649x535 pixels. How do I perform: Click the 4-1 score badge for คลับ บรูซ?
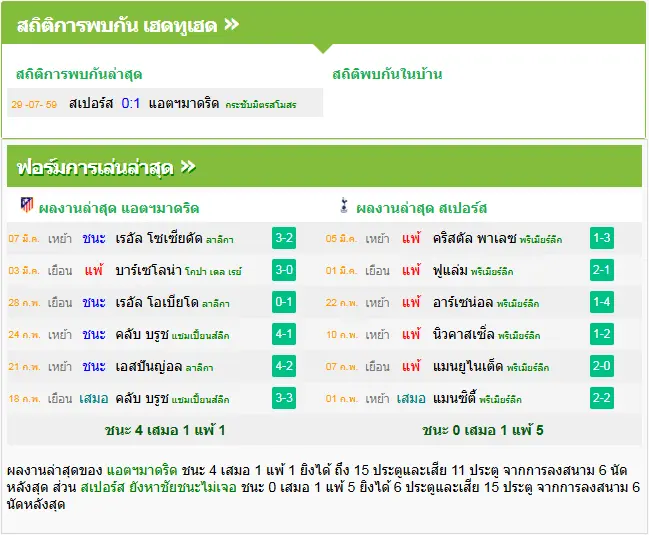coord(284,334)
